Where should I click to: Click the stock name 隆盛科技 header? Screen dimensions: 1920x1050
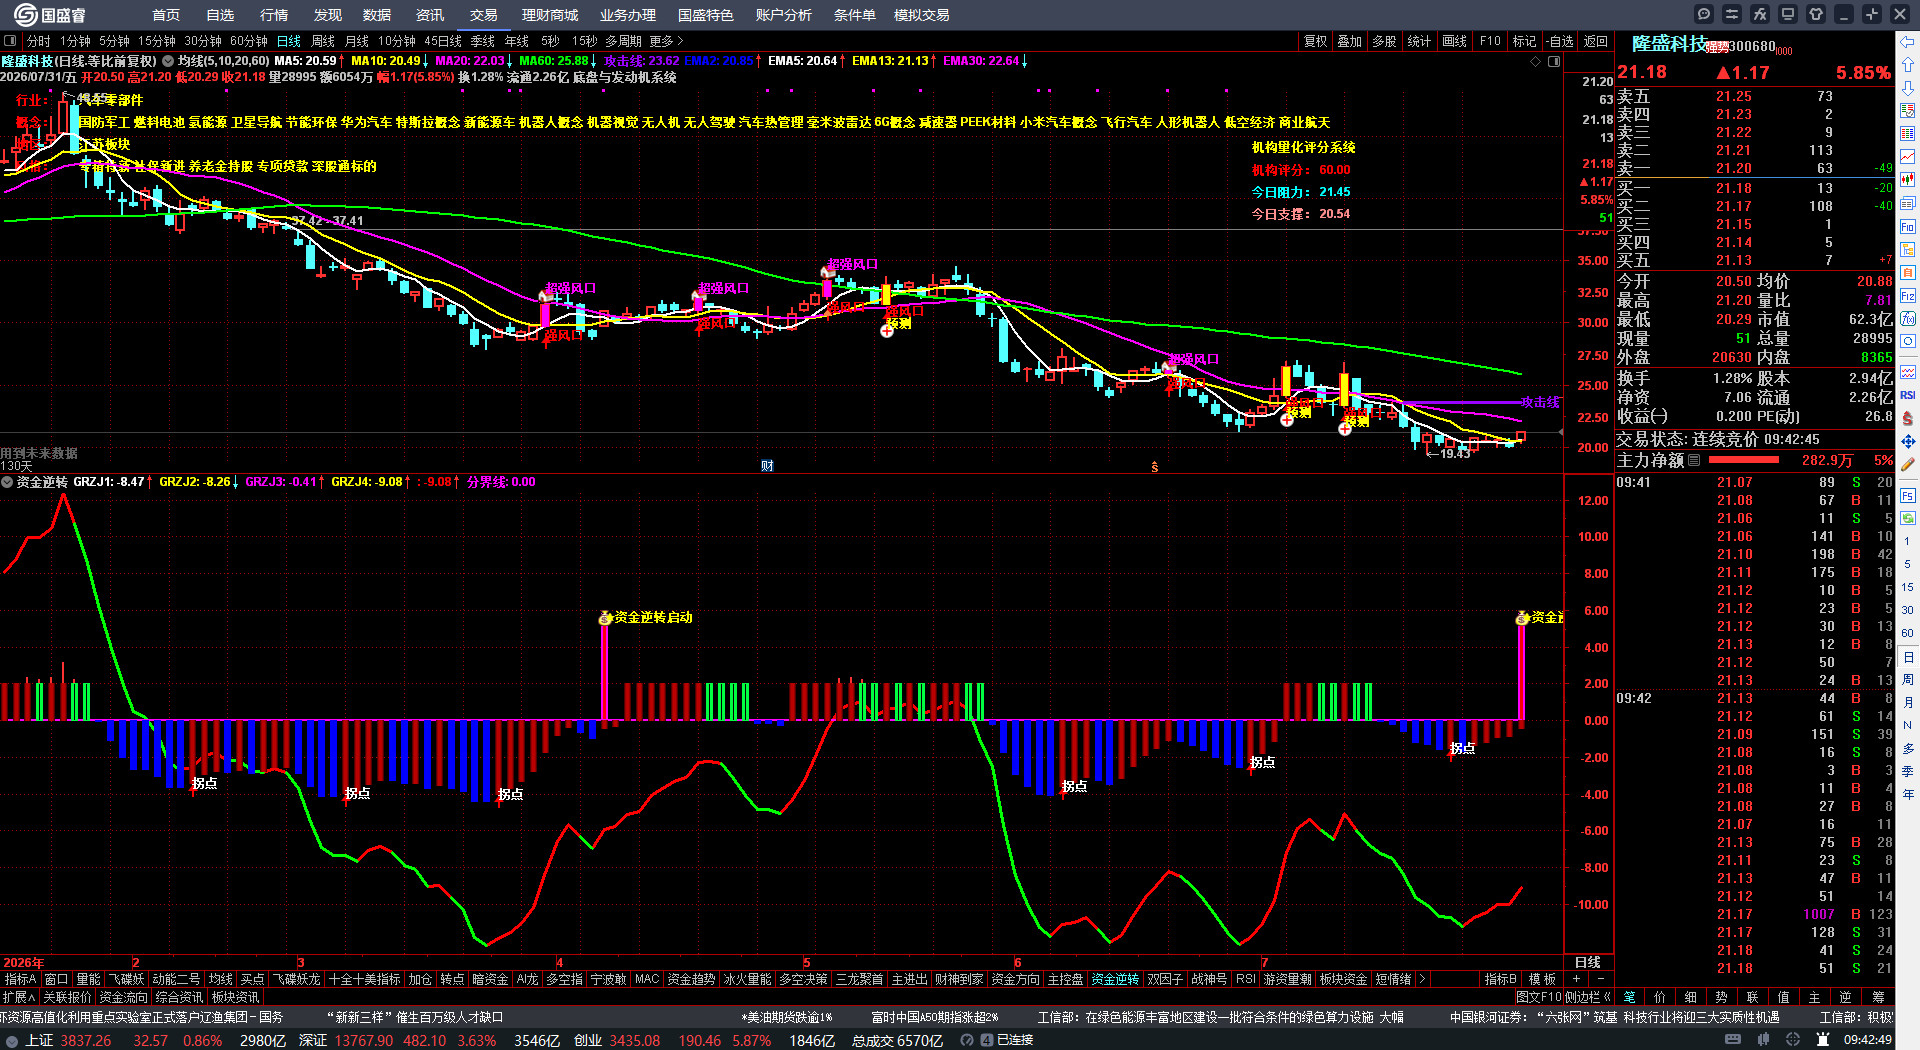[1669, 44]
